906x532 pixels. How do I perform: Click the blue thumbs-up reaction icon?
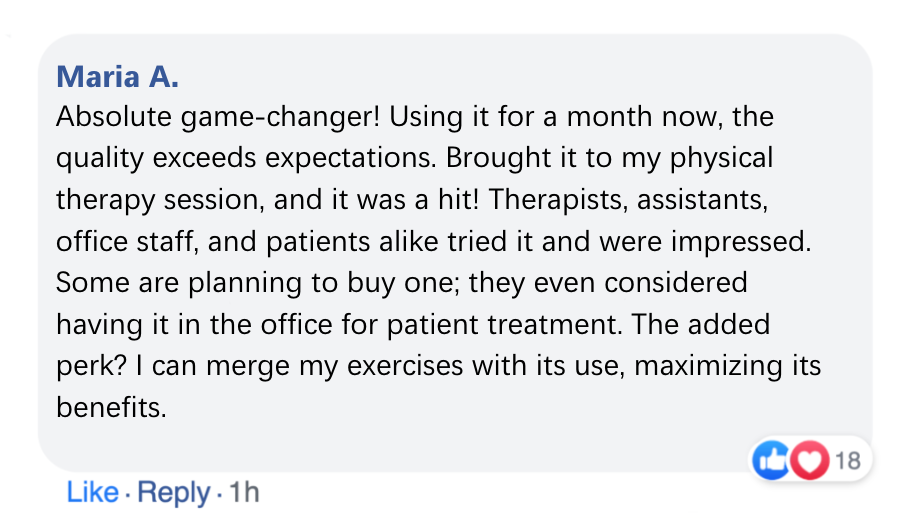point(770,460)
